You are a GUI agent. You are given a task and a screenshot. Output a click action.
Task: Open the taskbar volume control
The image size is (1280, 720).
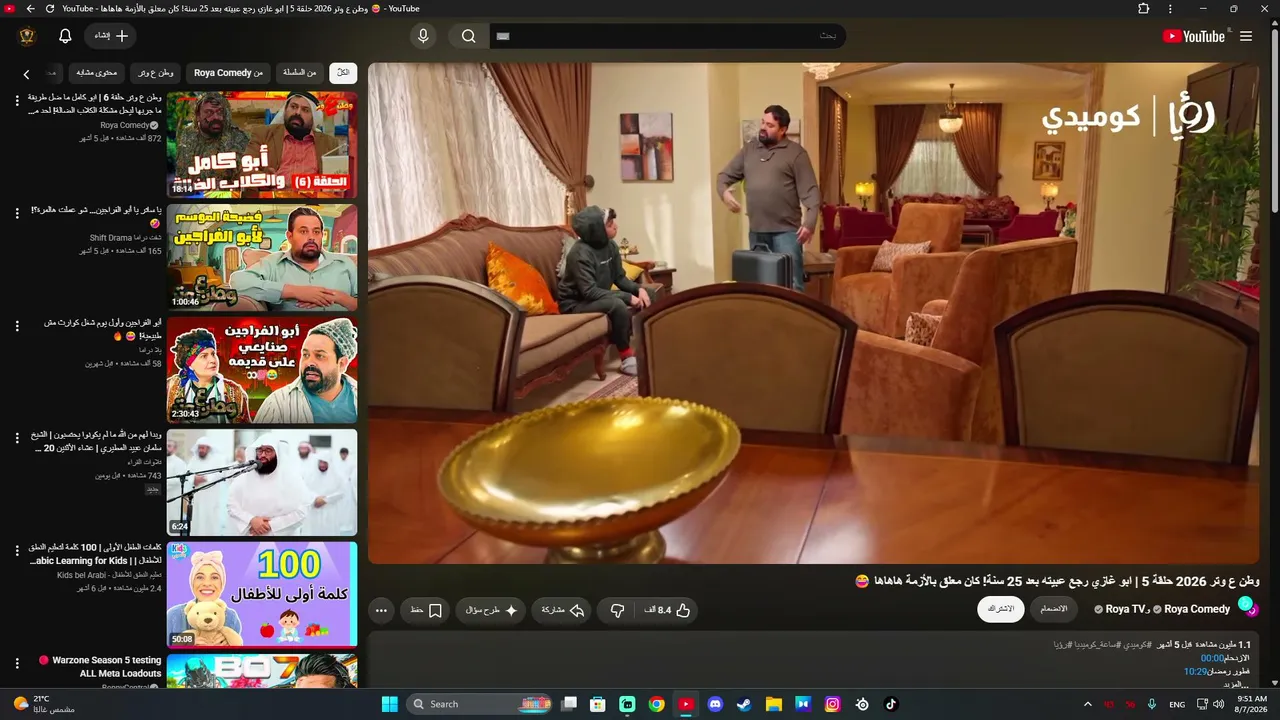tap(1218, 704)
